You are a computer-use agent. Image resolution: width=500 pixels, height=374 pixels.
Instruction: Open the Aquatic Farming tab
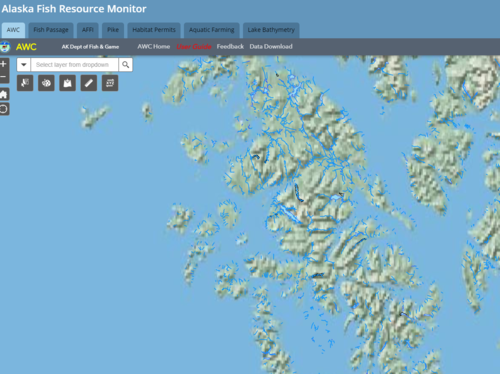pos(212,30)
